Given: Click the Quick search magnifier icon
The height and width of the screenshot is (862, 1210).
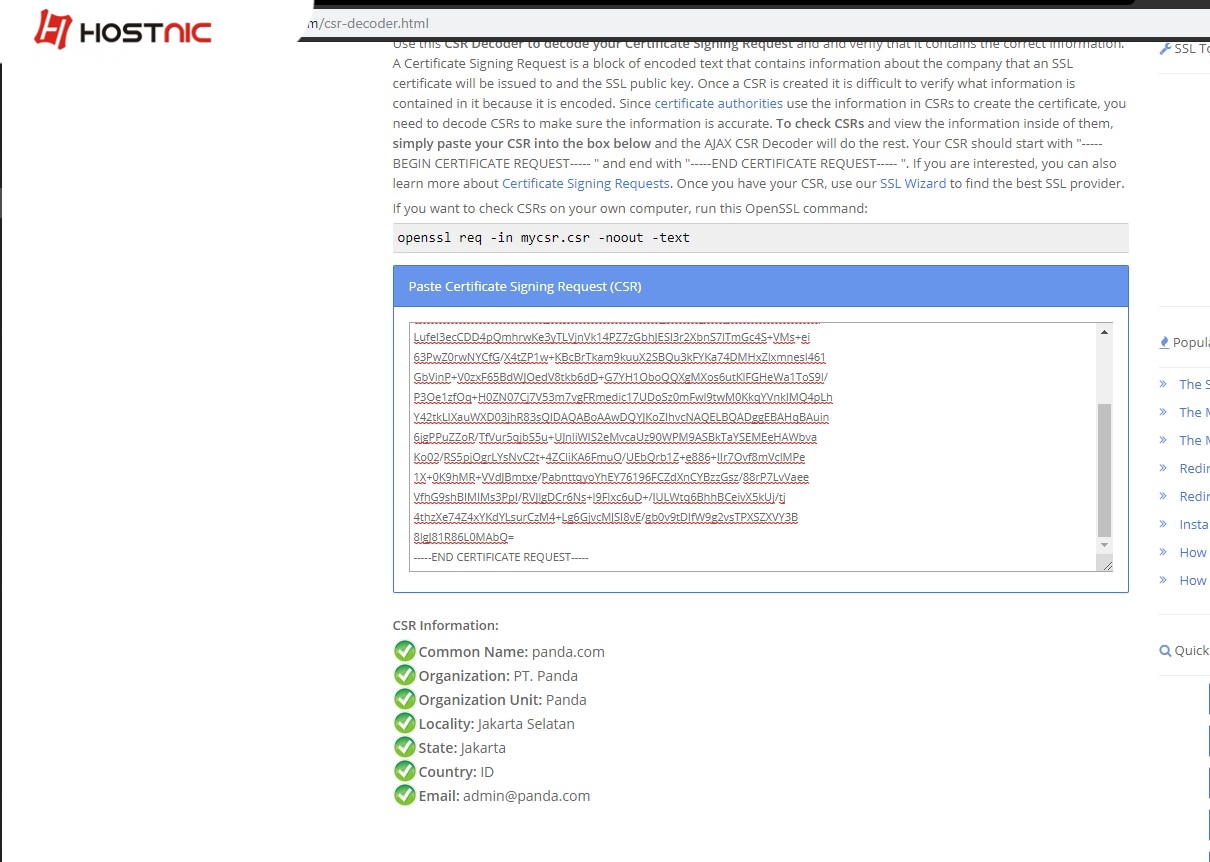Looking at the screenshot, I should coord(1163,650).
